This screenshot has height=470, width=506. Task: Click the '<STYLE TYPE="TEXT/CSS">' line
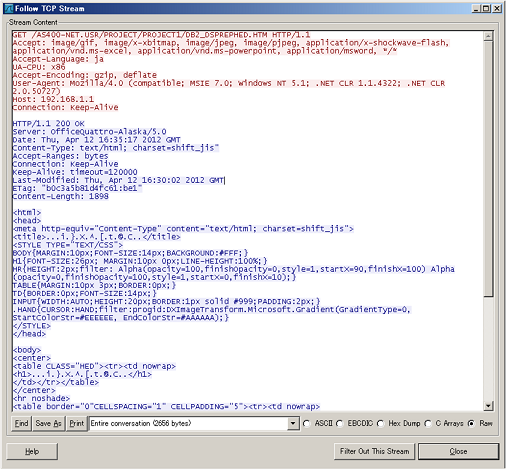click(x=68, y=245)
